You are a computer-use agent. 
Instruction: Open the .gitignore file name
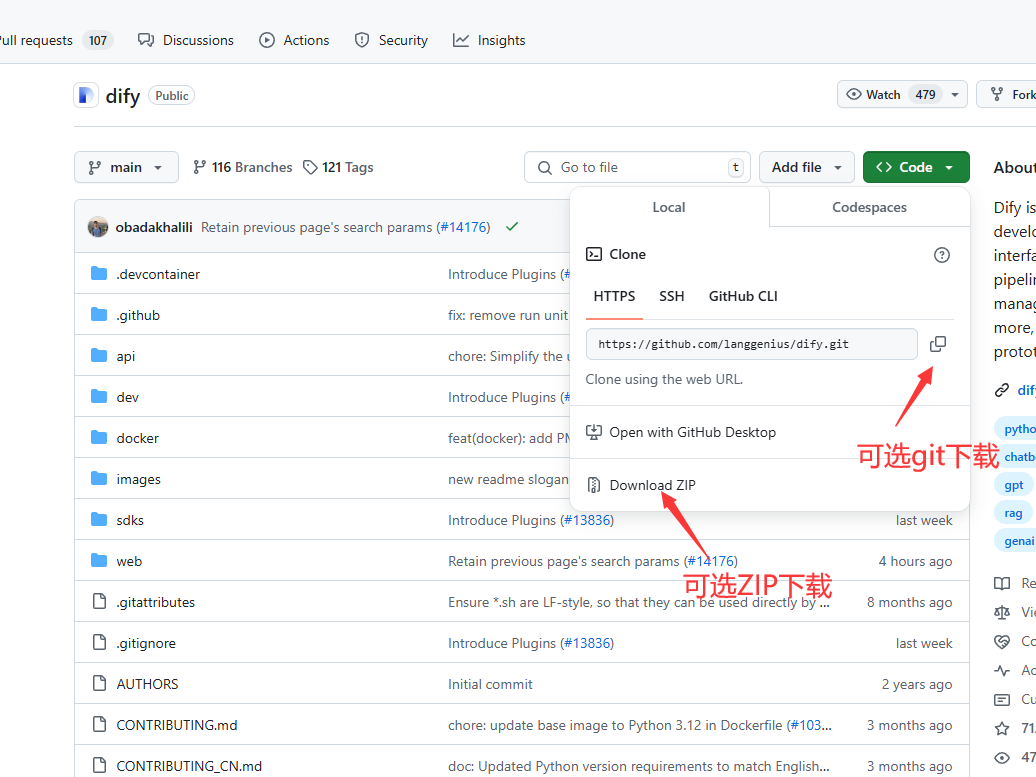(x=146, y=643)
